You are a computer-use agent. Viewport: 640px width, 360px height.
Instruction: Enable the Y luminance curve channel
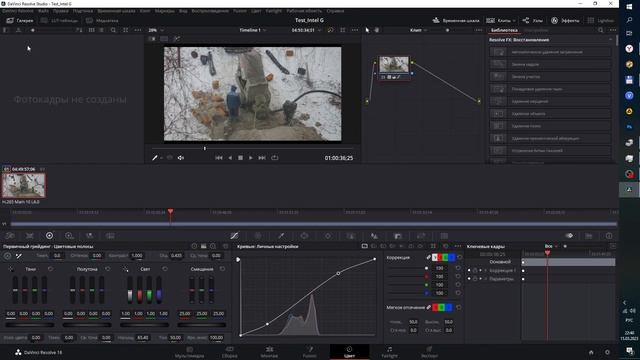[435, 257]
